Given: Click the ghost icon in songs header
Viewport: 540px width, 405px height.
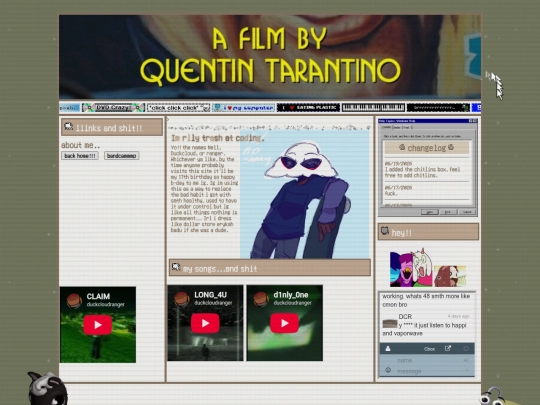Looking at the screenshot, I should click(x=176, y=267).
